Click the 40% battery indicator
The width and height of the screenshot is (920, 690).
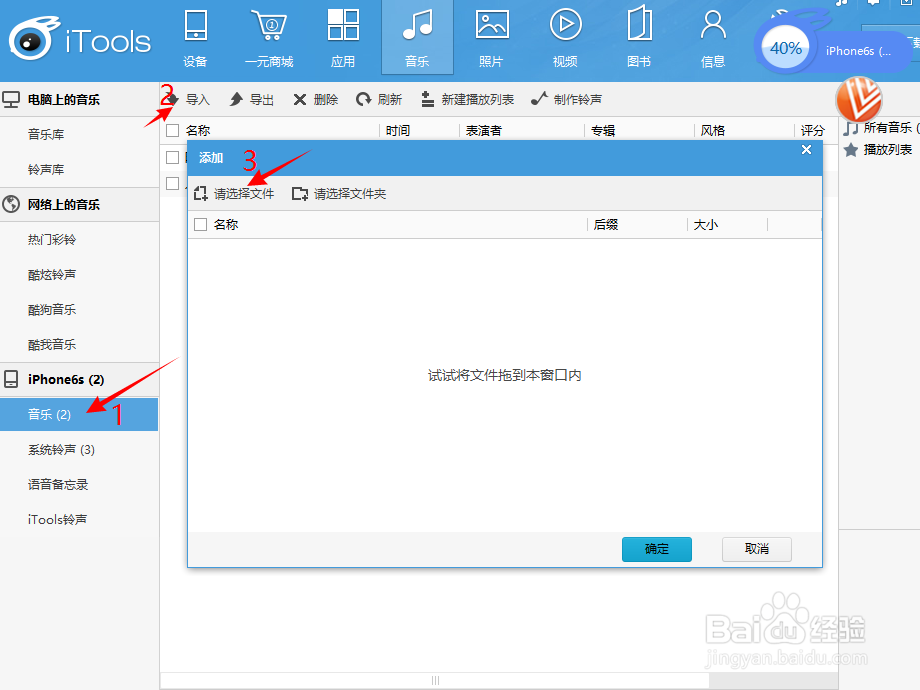point(786,48)
